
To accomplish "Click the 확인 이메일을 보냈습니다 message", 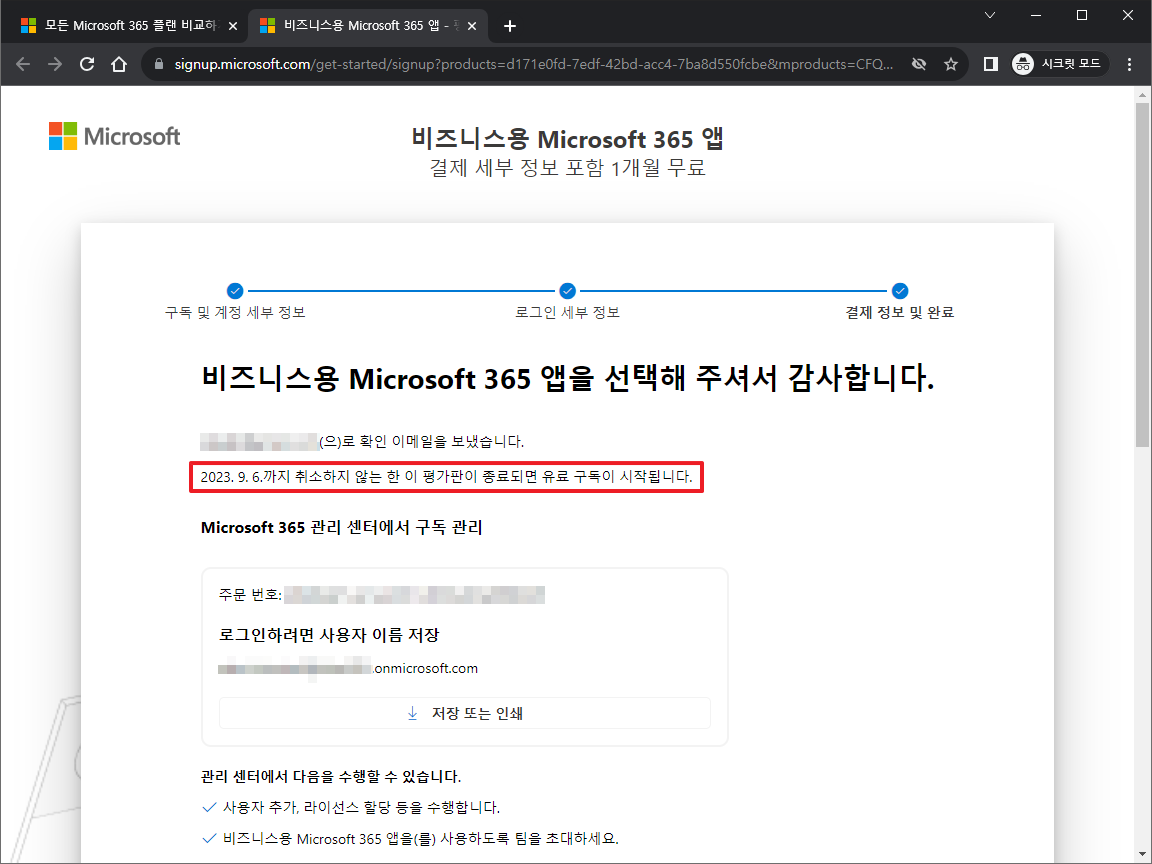I will [362, 442].
